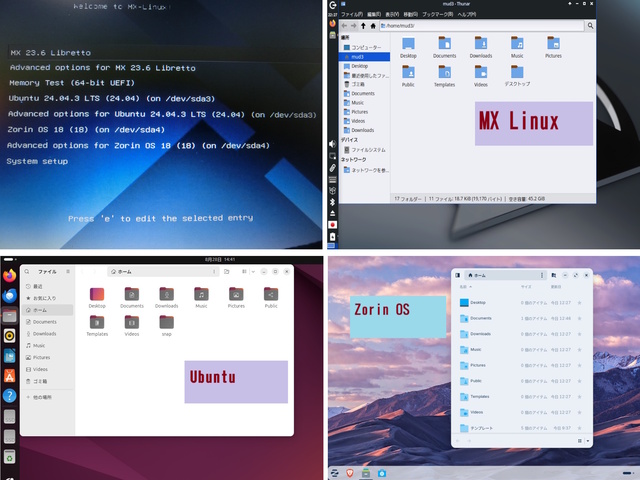640x480 pixels.
Task: Click new folder icon in Ubuntu Files header
Action: [x=227, y=271]
